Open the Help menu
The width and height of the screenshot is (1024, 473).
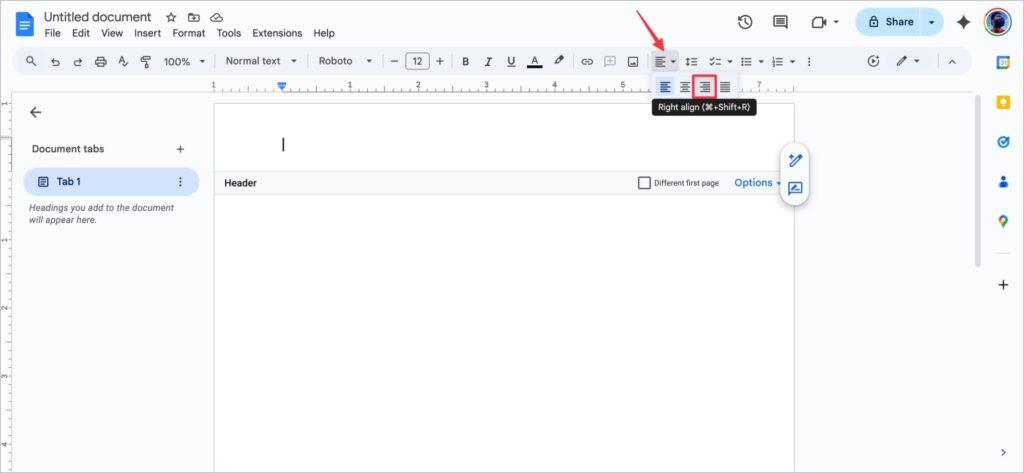324,33
